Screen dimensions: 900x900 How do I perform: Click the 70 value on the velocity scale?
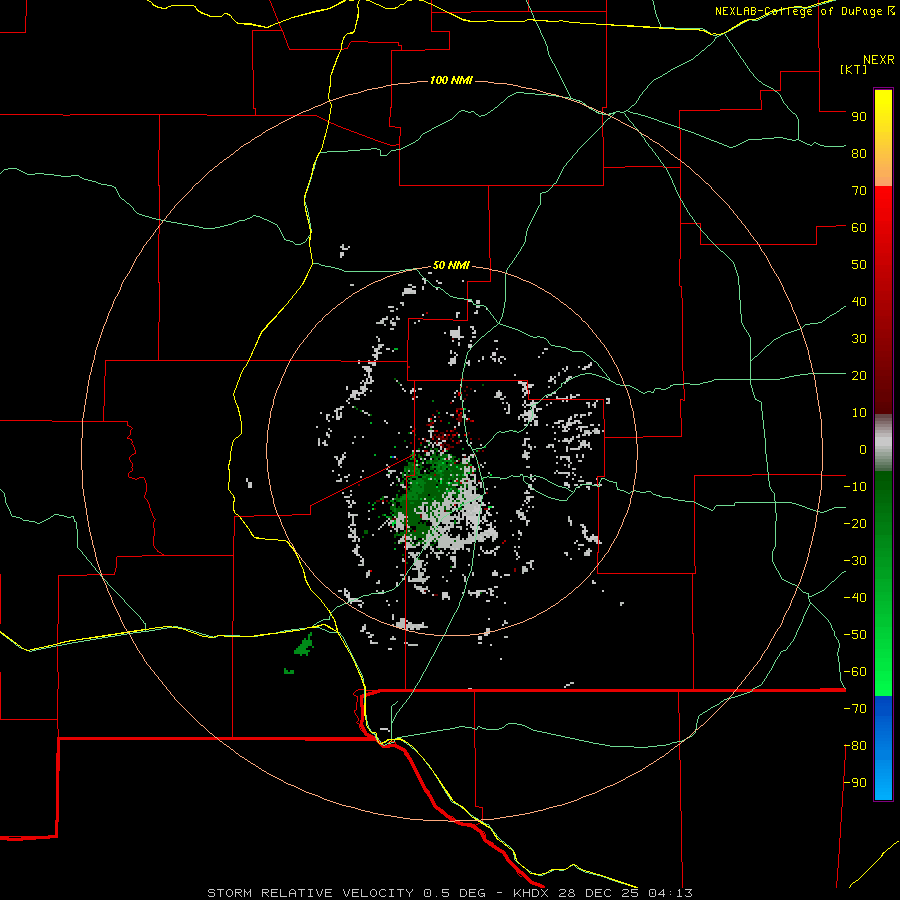coord(859,191)
